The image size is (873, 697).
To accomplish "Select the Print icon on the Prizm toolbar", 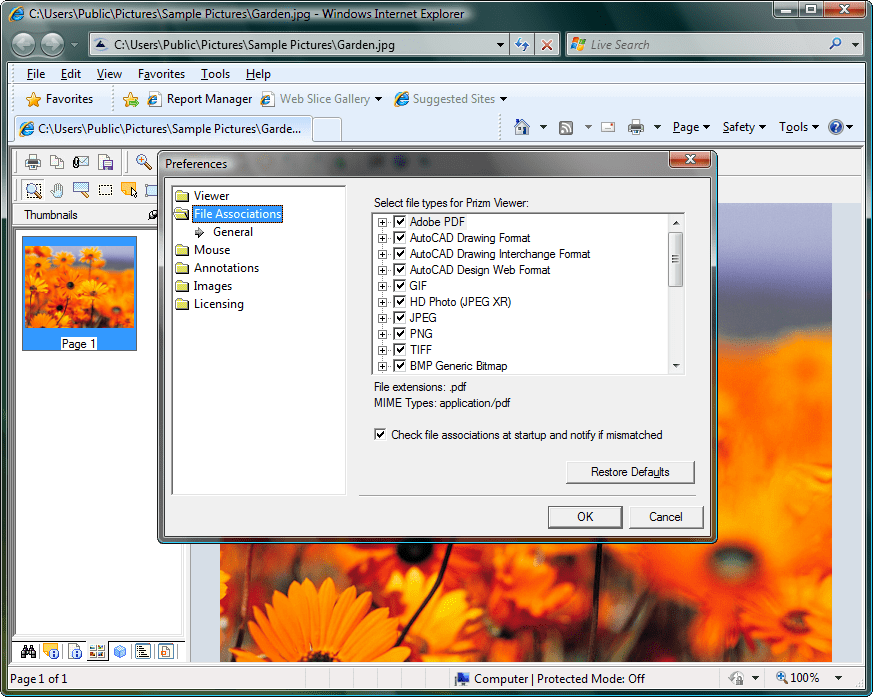I will click(32, 162).
